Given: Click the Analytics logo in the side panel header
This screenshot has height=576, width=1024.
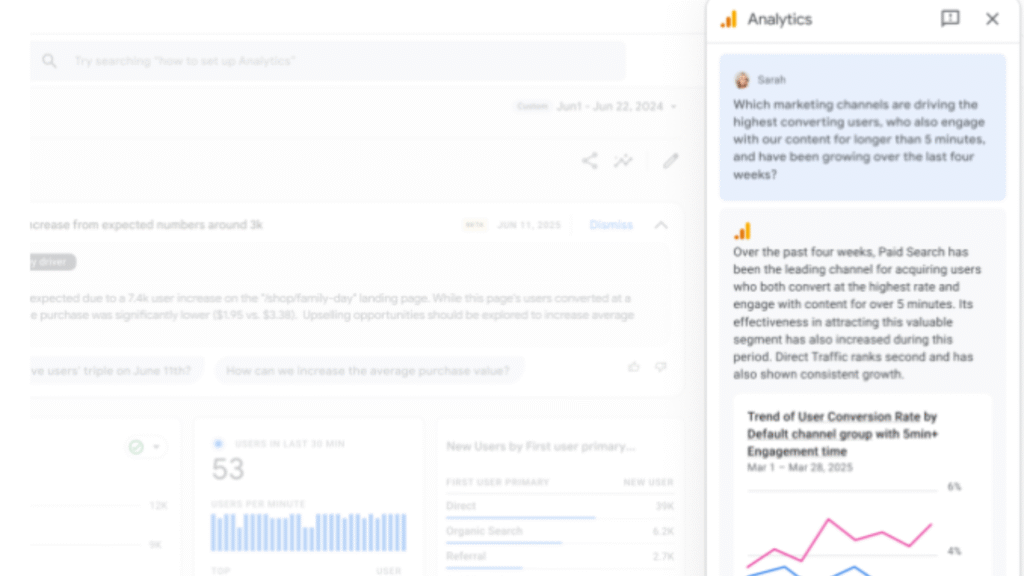Looking at the screenshot, I should coord(727,18).
